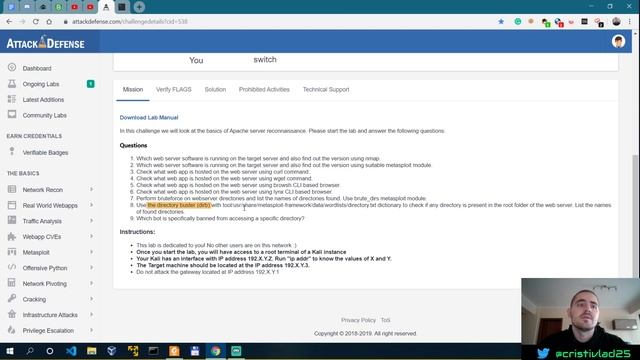
Task: Open Verifiable Badges icon
Action: [x=12, y=152]
